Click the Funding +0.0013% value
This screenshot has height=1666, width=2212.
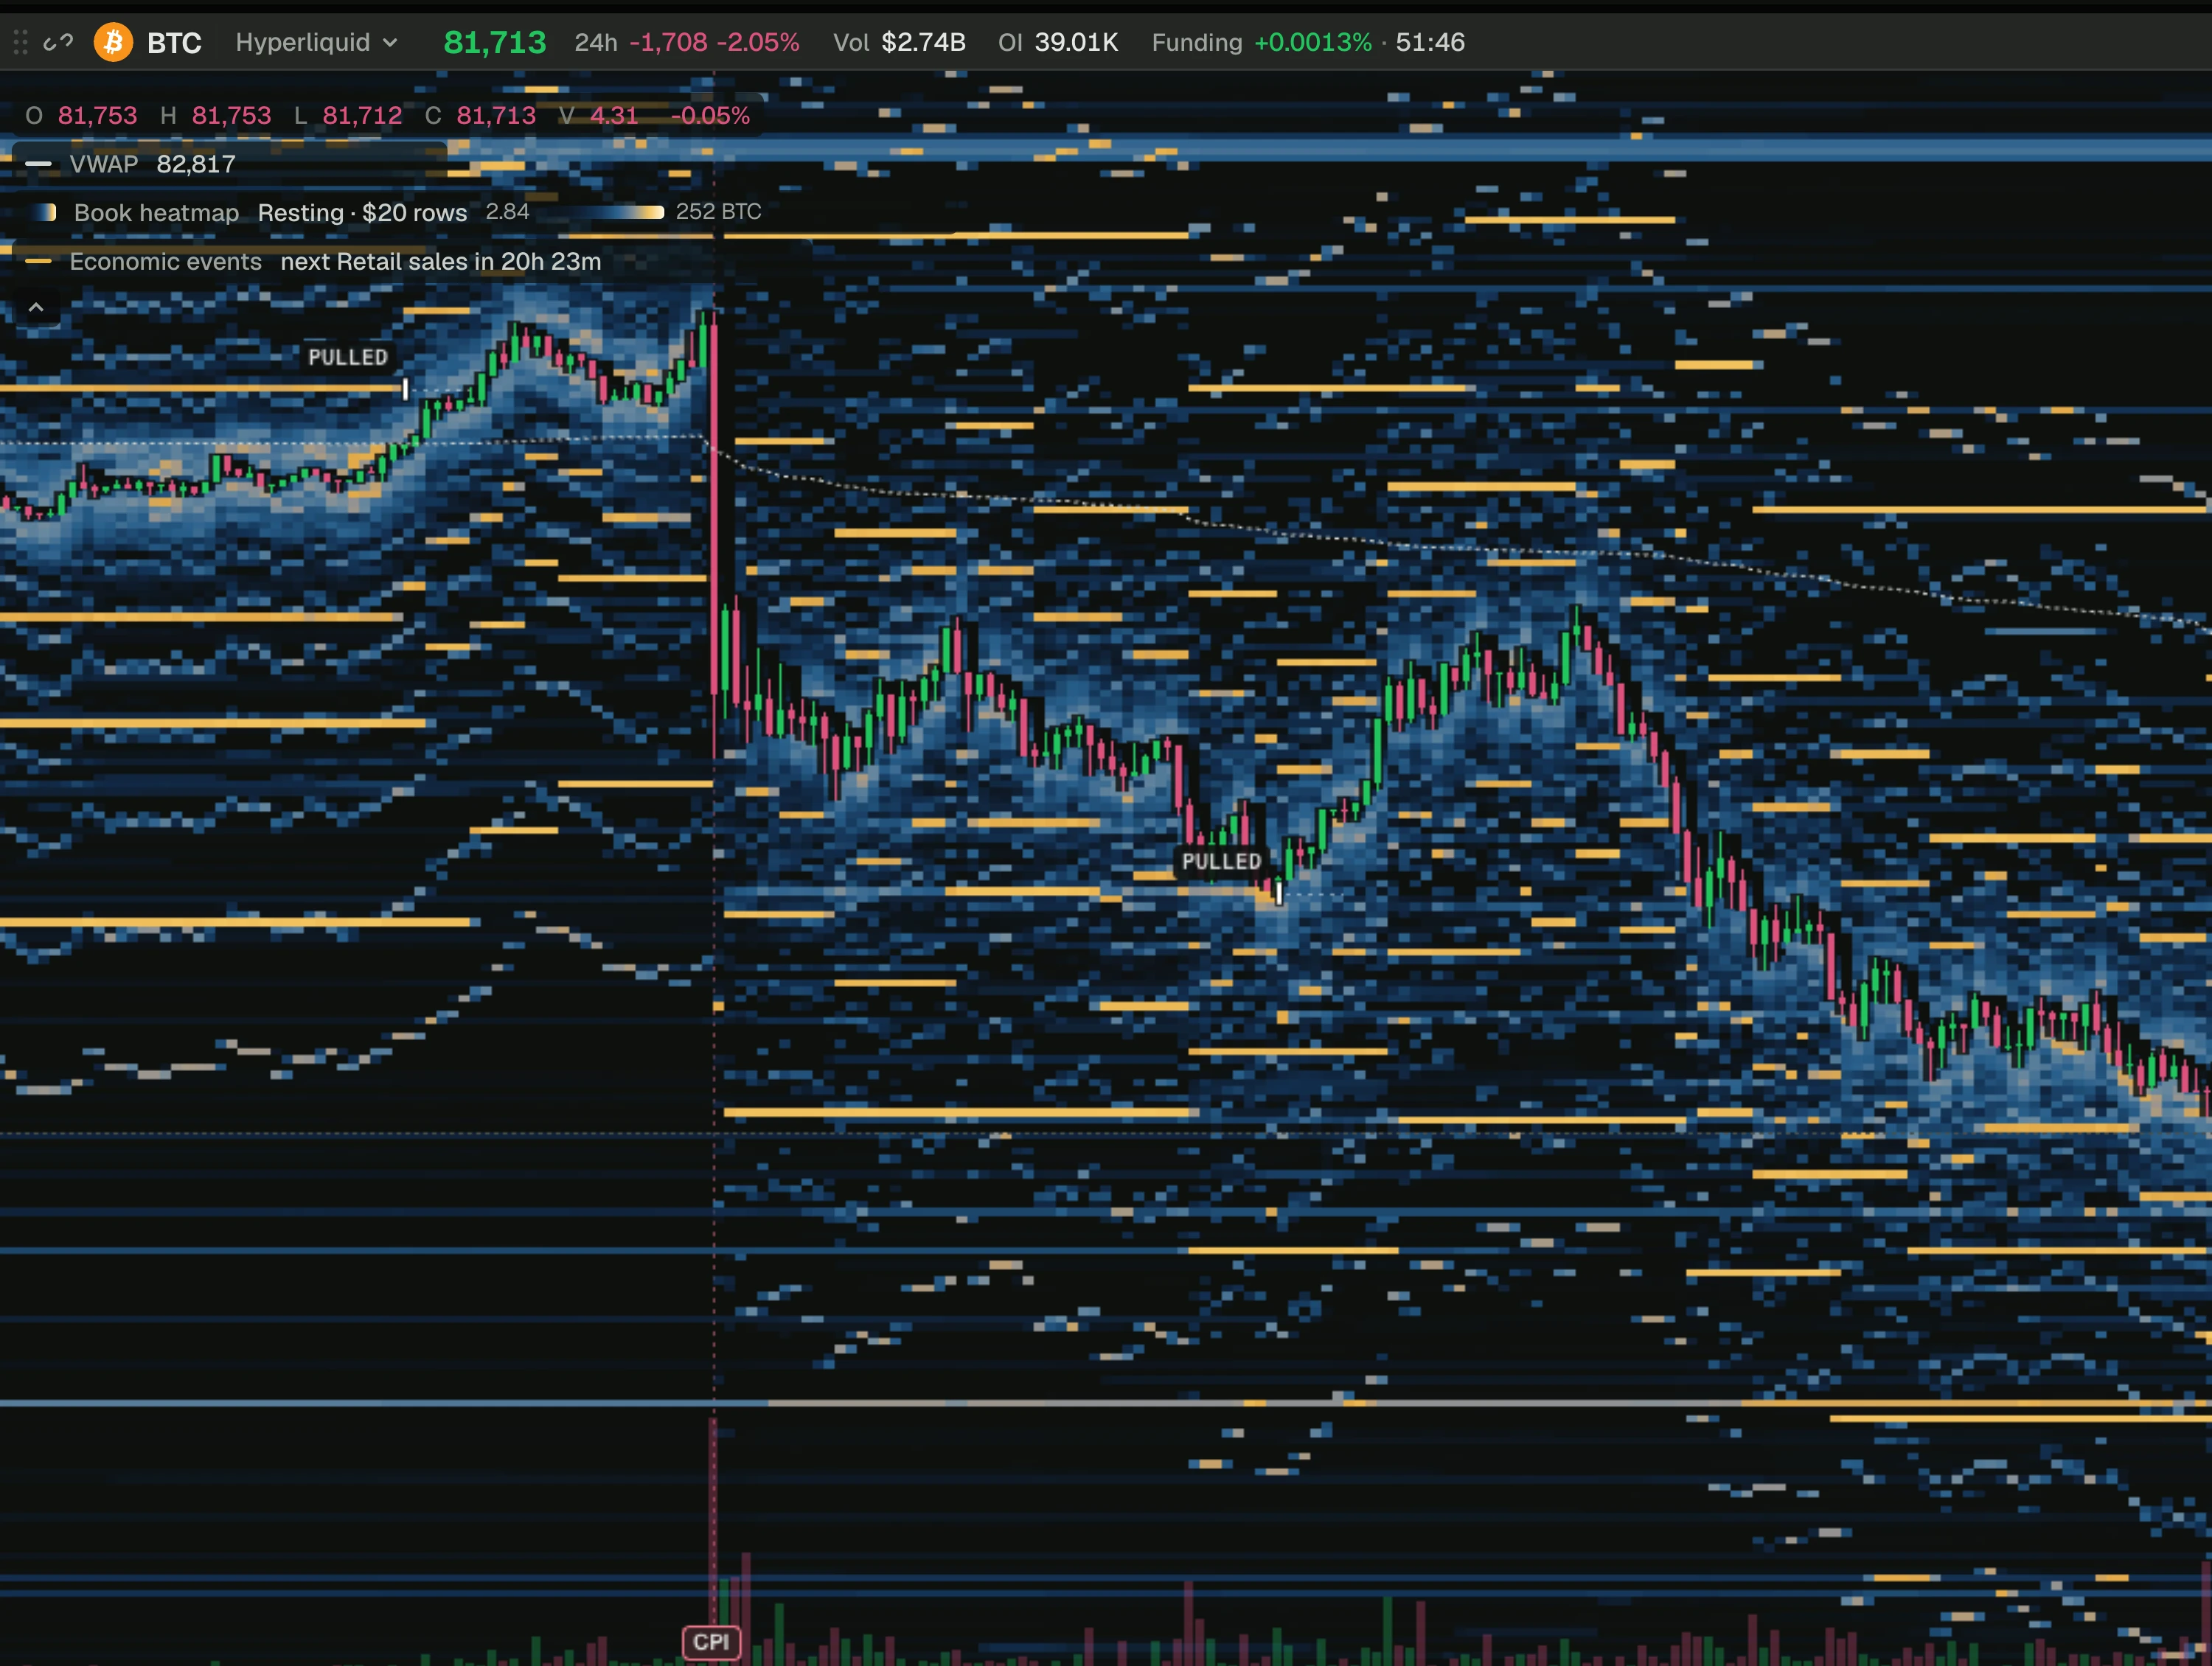(x=1313, y=42)
